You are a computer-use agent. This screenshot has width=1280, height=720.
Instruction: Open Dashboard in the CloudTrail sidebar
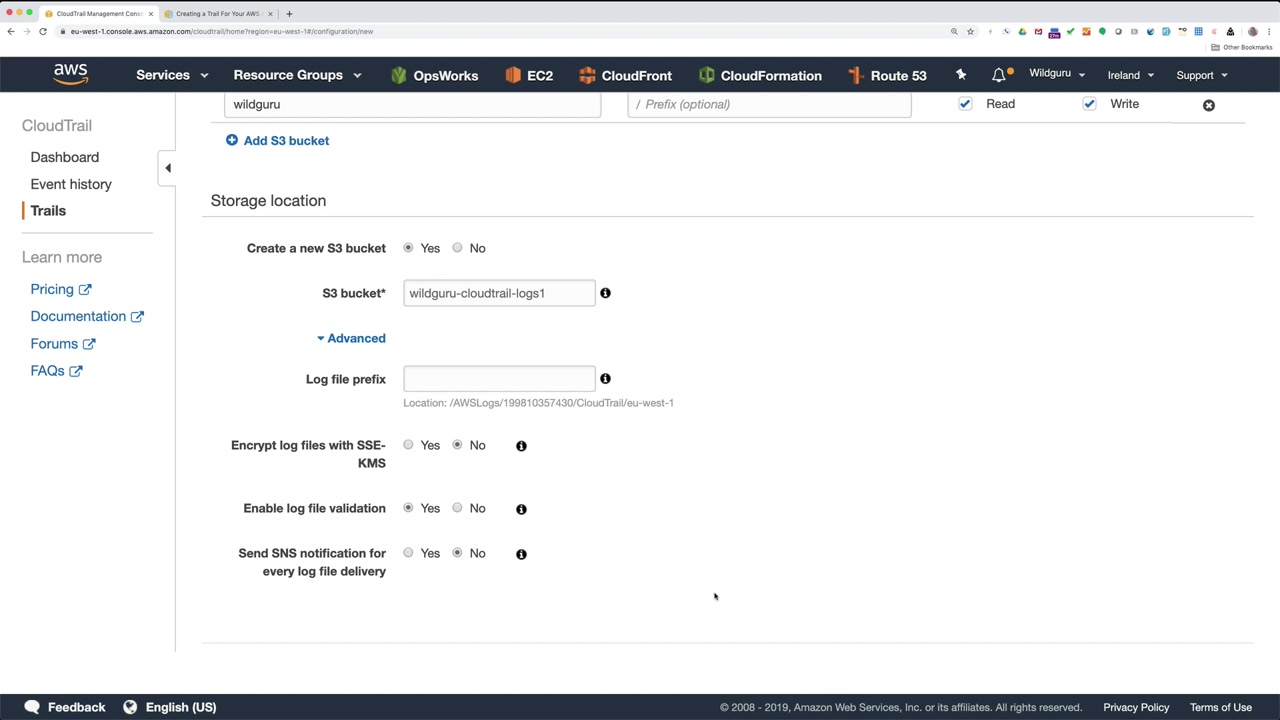coord(65,157)
